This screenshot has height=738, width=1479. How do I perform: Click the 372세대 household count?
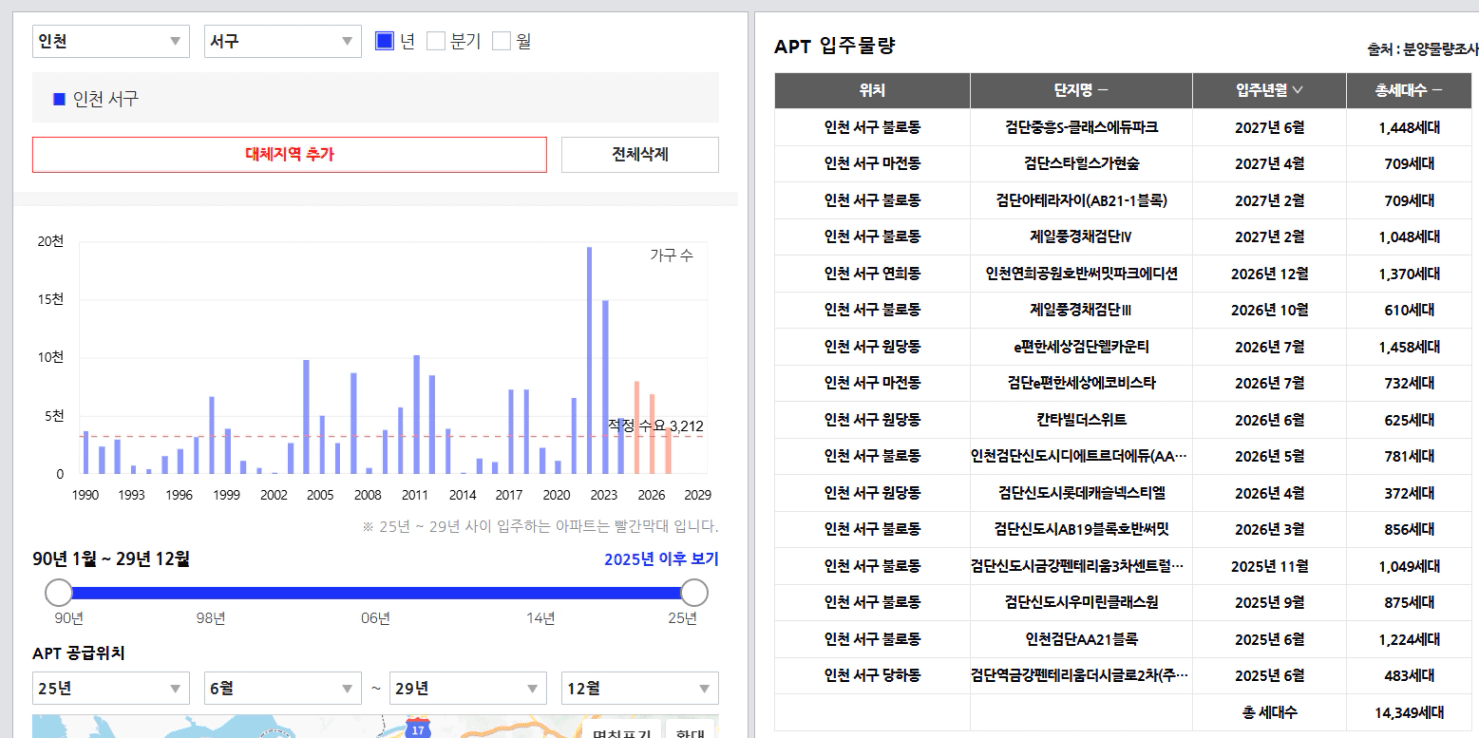[1409, 493]
